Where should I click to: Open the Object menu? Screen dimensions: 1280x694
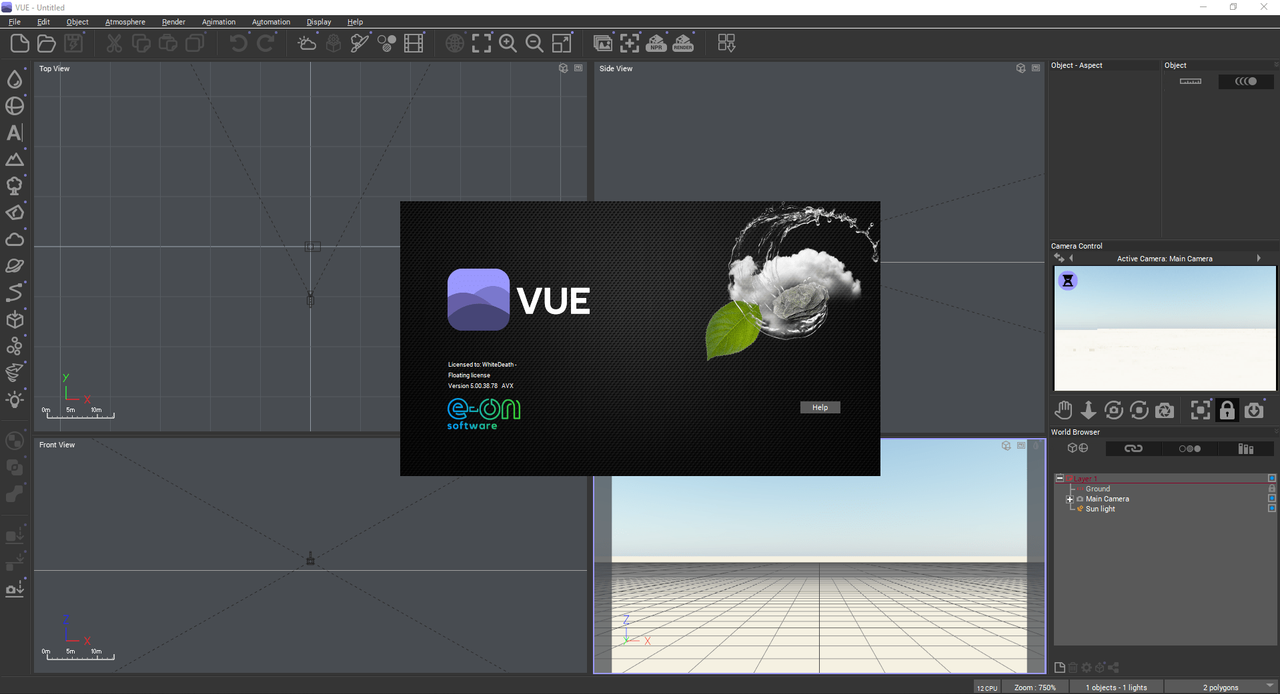pos(77,22)
